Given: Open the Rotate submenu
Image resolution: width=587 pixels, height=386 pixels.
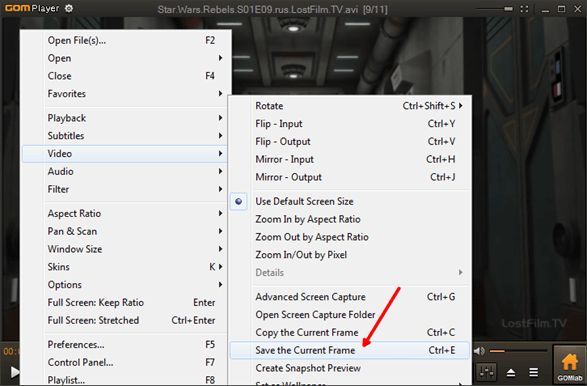Looking at the screenshot, I should (350, 106).
